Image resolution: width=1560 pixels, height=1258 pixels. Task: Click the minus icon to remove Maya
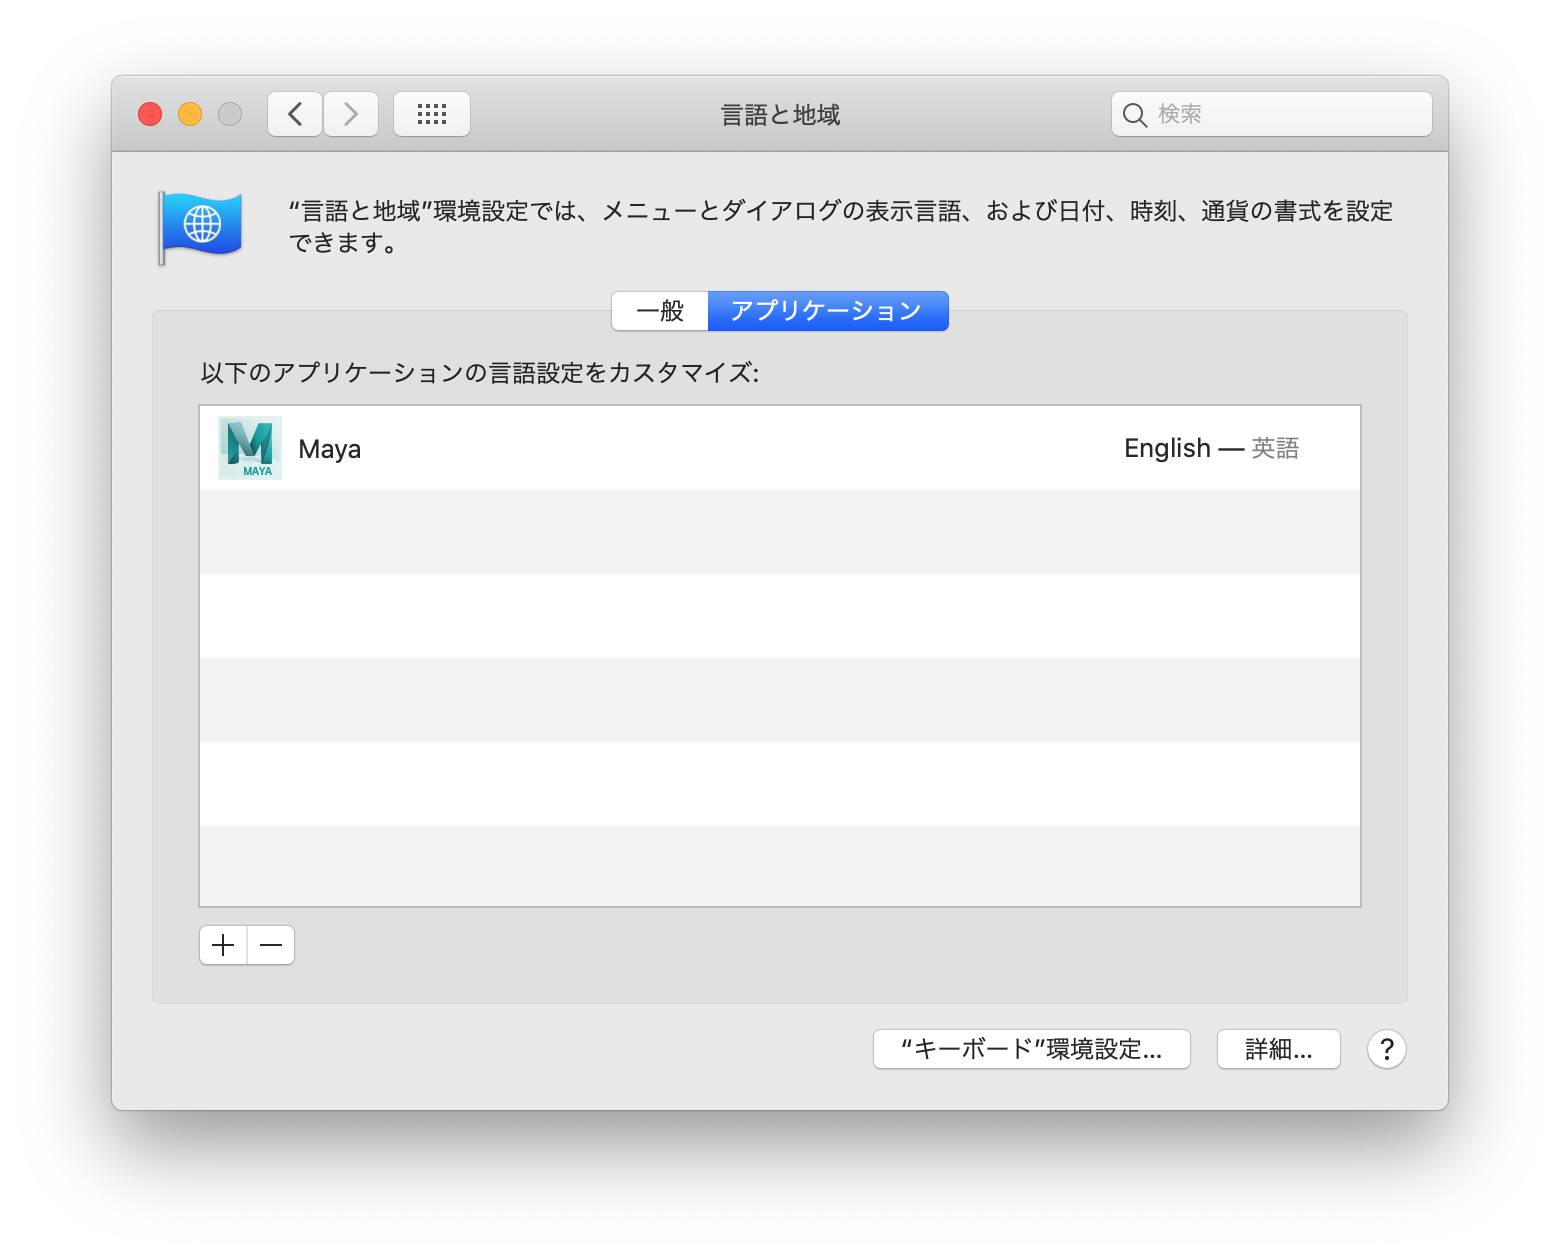pyautogui.click(x=269, y=944)
